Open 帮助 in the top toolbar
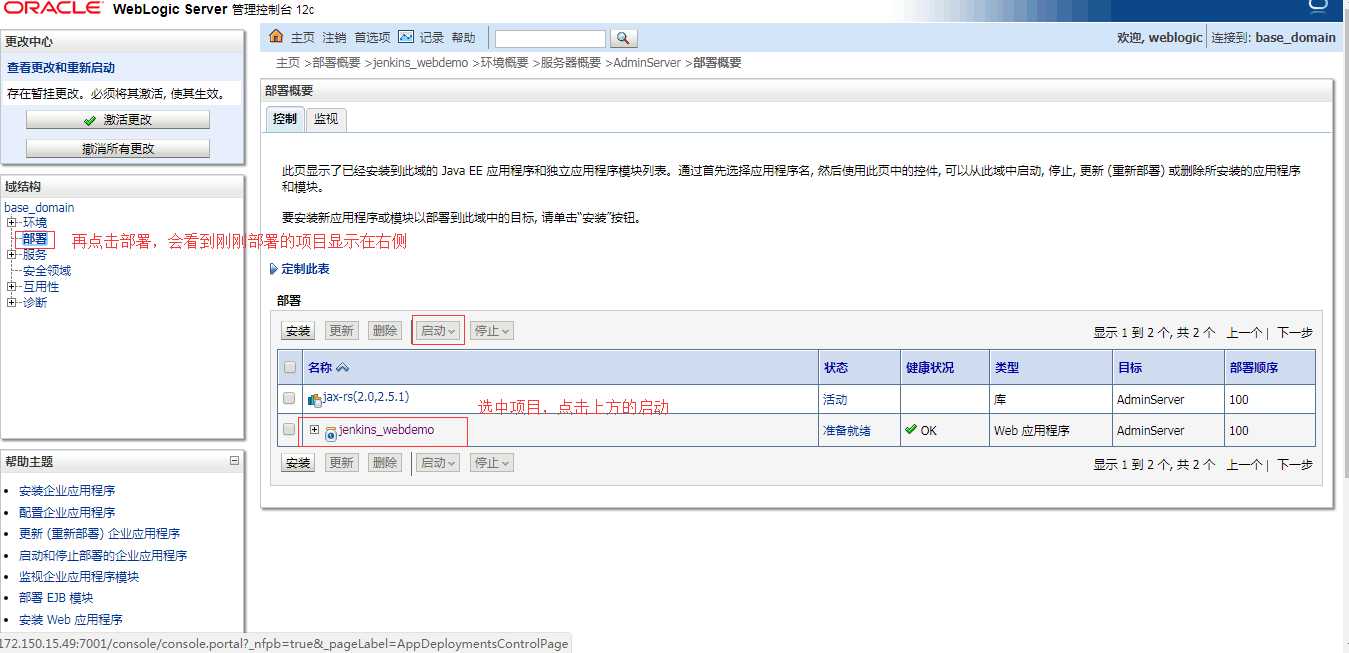1349x653 pixels. click(463, 38)
